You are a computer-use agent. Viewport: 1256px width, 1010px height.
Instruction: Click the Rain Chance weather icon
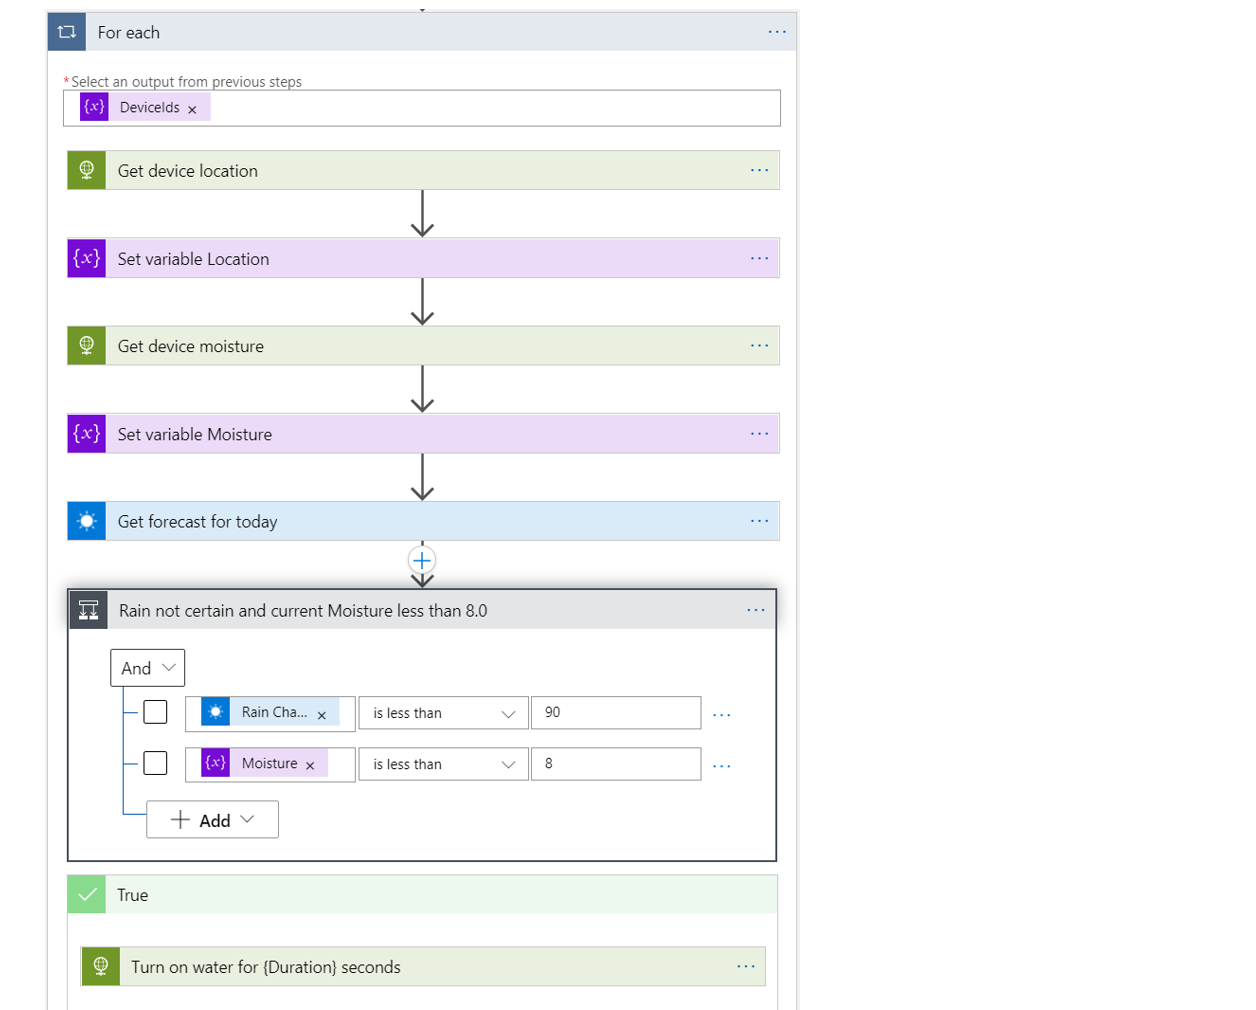point(215,712)
